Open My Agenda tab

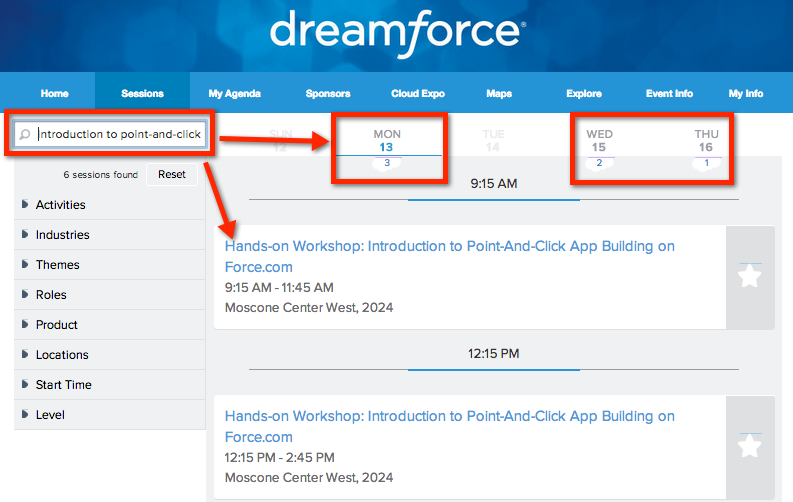(235, 94)
